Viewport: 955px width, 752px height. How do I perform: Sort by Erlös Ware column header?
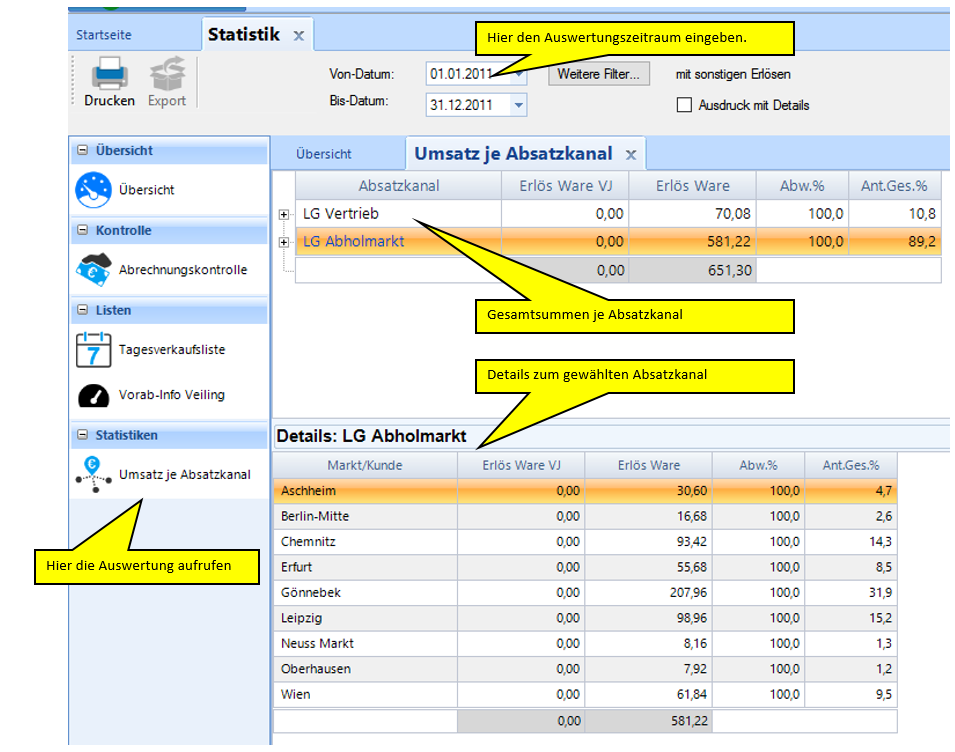coord(692,186)
